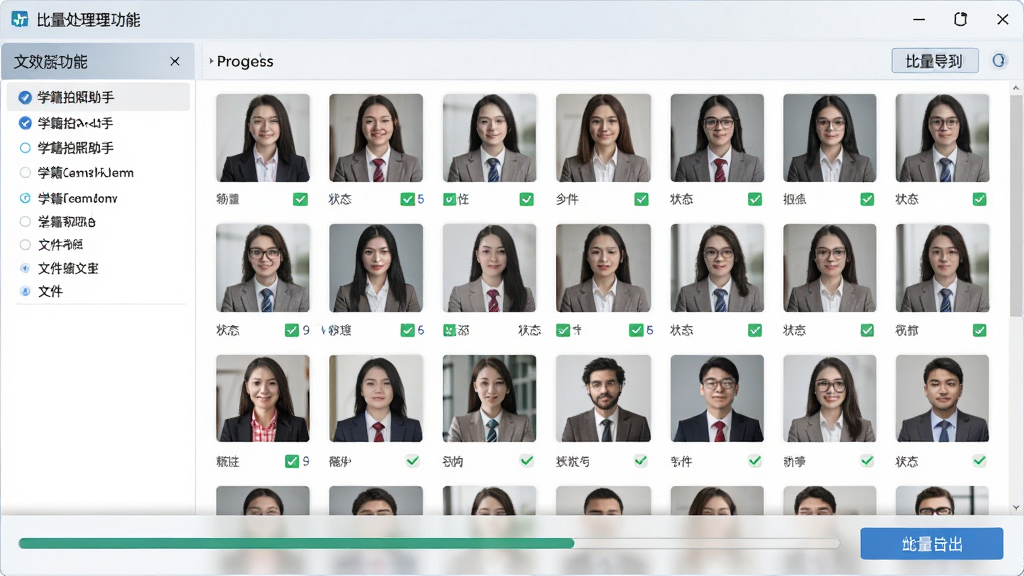Open top row's first portrait, woman in black blazer
Viewport: 1024px width, 576px height.
(263, 138)
